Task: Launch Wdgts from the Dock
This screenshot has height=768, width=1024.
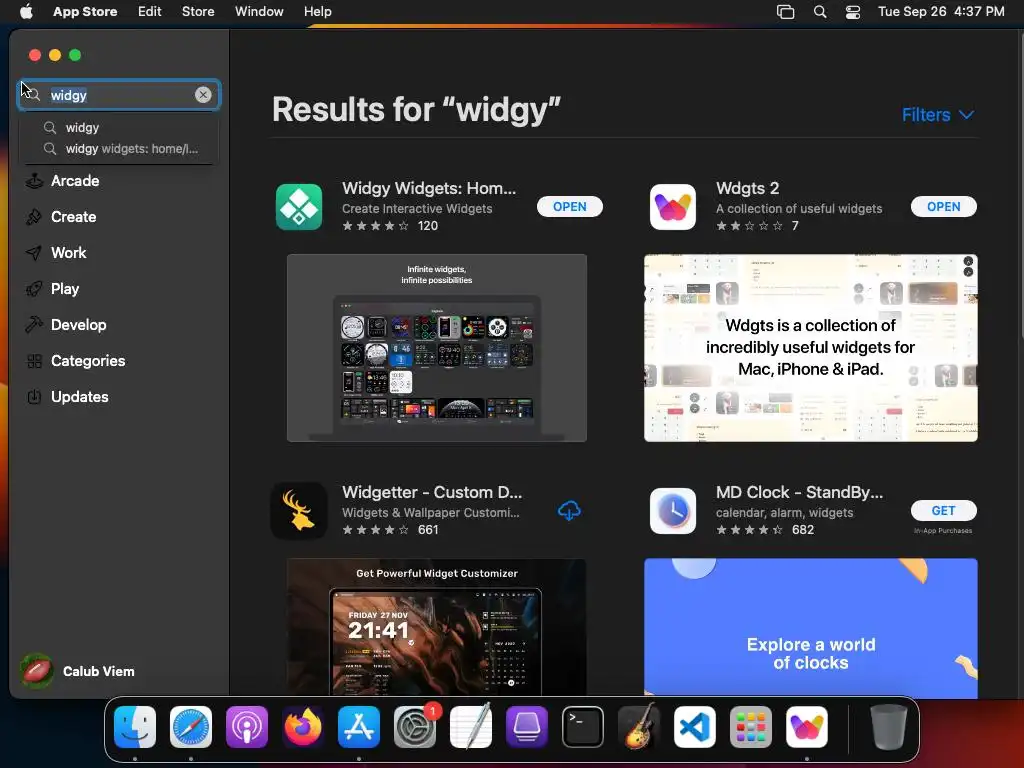Action: (807, 727)
